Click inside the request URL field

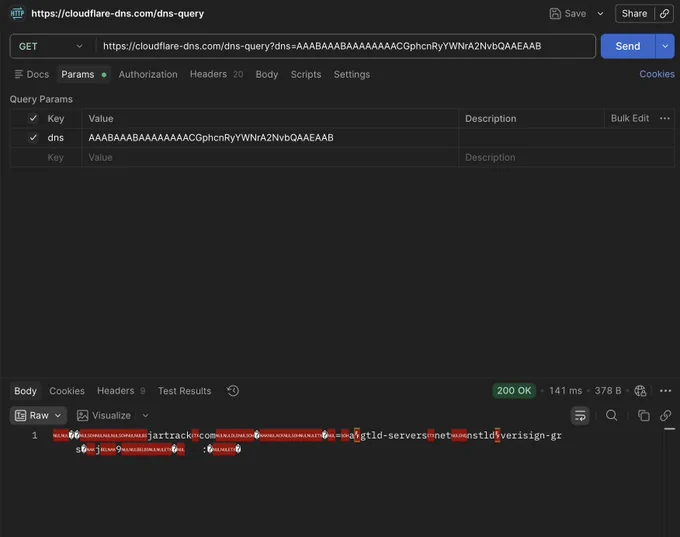[345, 46]
